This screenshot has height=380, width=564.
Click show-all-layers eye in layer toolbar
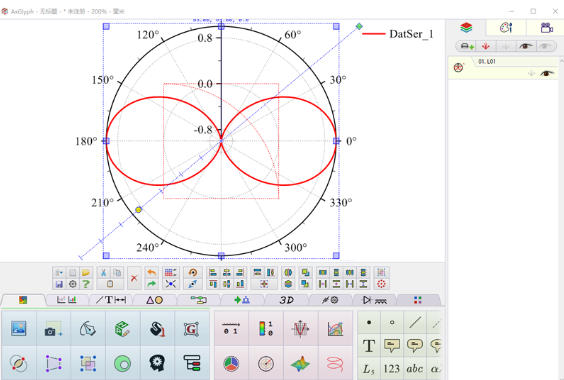(x=526, y=46)
